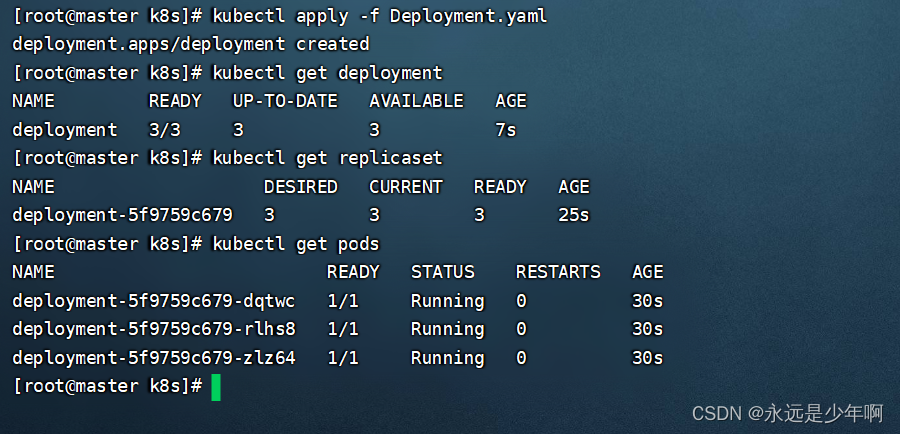The height and width of the screenshot is (434, 900).
Task: Click the RESTARTS column header
Action: (x=558, y=272)
